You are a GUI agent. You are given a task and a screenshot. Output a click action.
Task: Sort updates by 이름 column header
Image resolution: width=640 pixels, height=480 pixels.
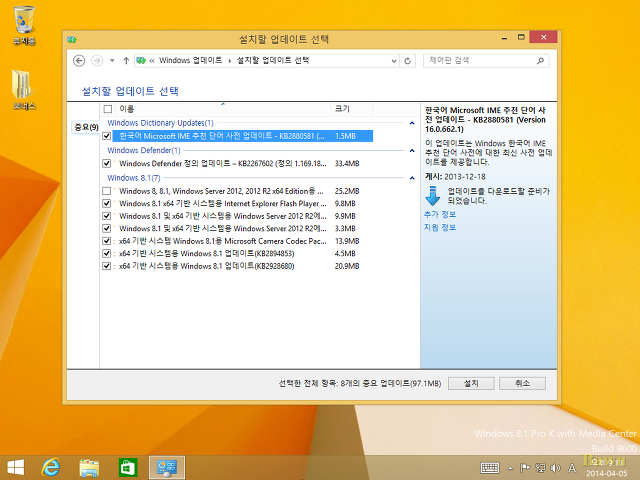point(223,109)
